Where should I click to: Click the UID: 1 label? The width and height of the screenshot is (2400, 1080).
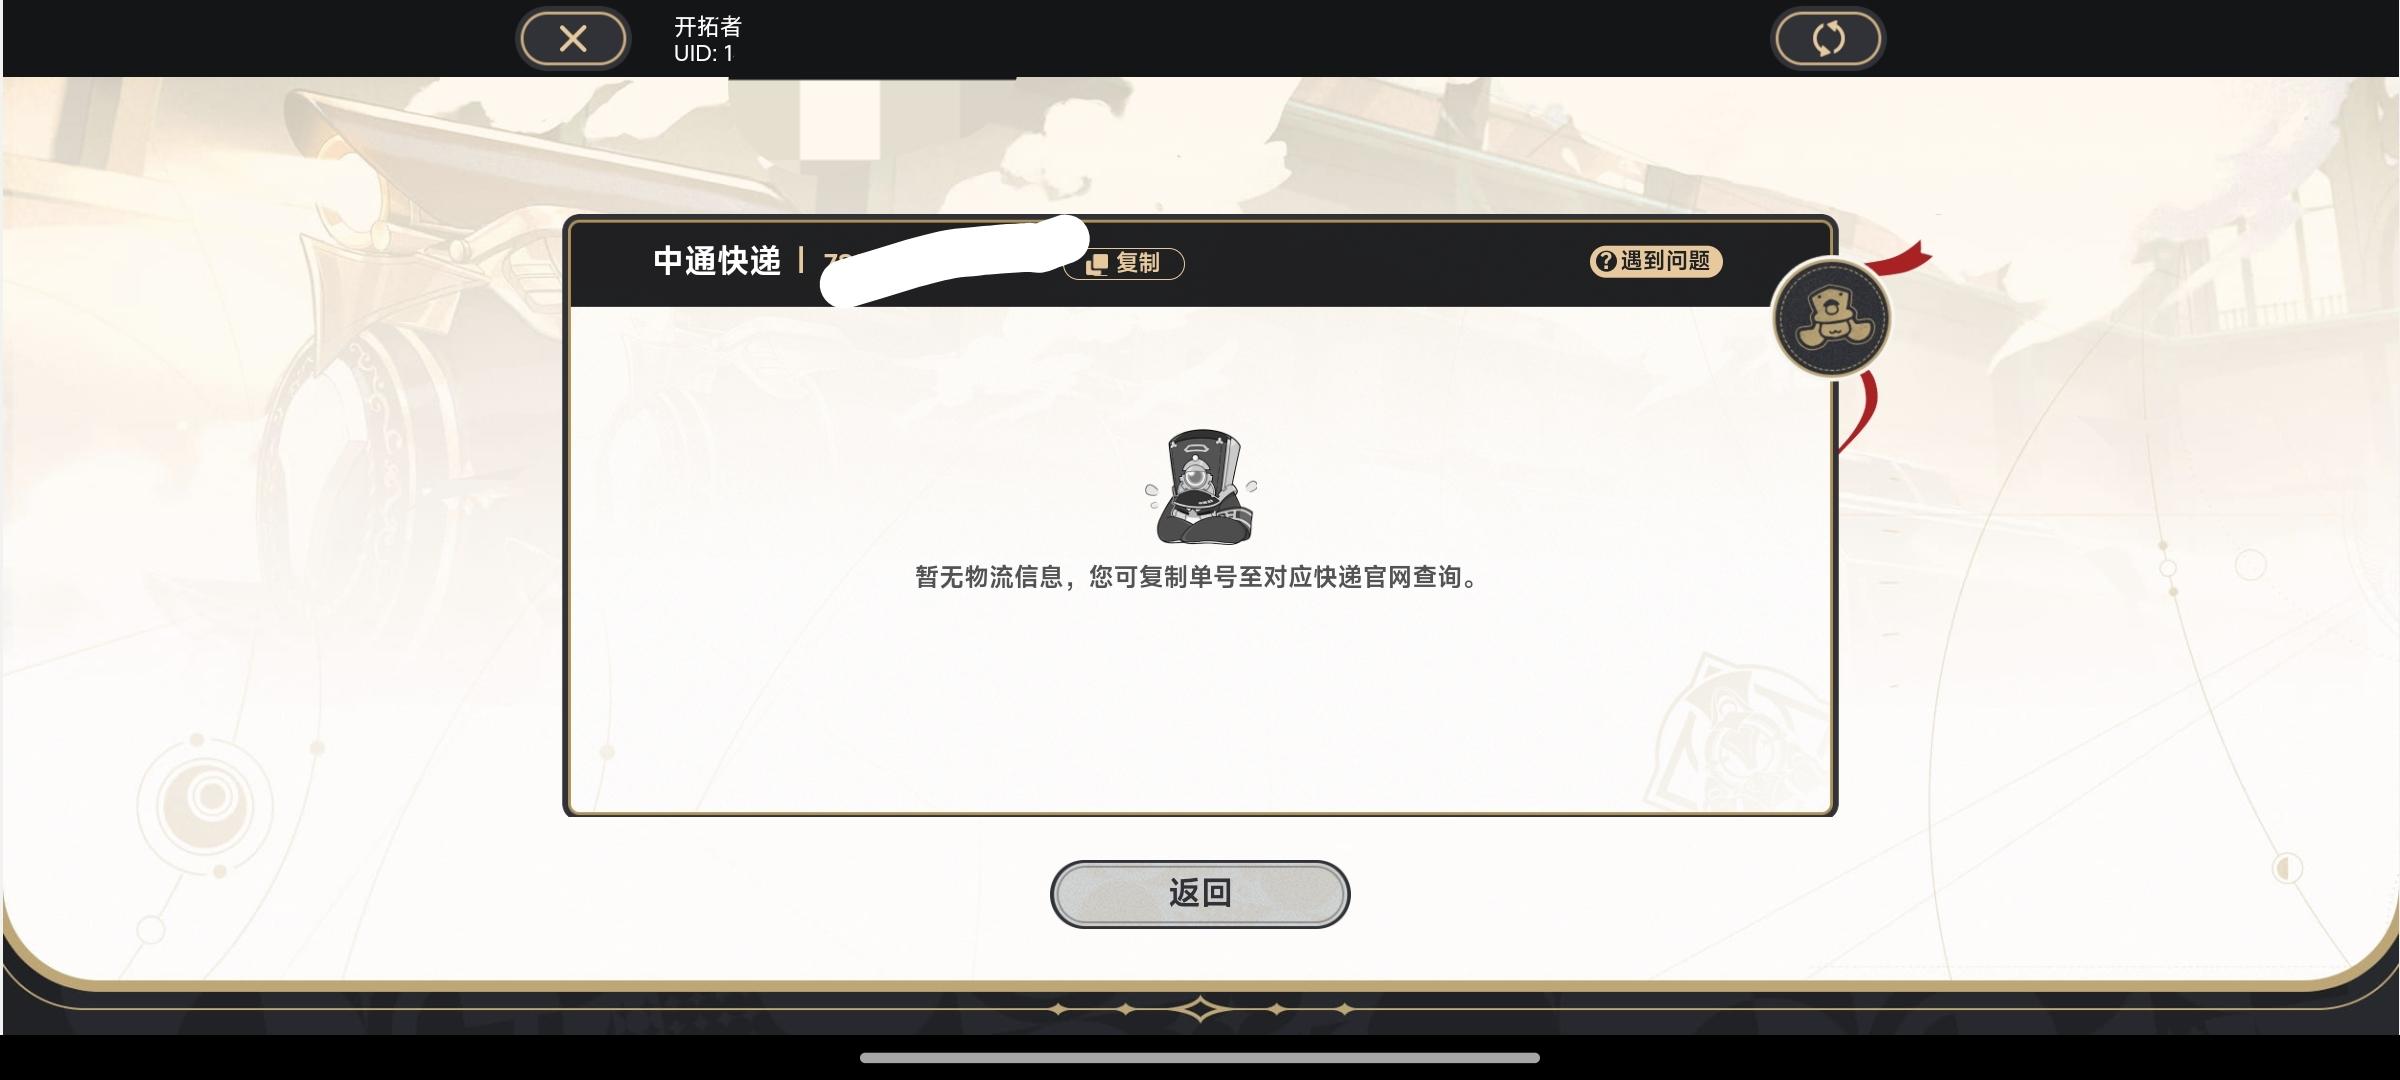click(x=703, y=53)
